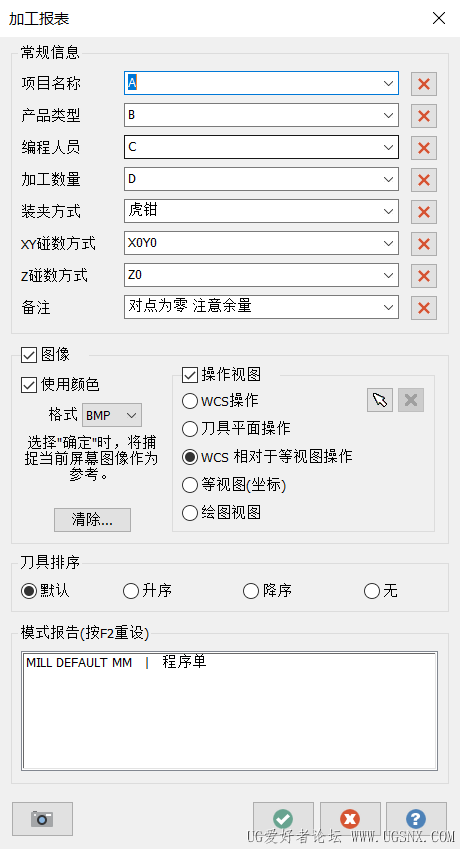Expand the XY碰数方式 dropdown

tap(387, 243)
